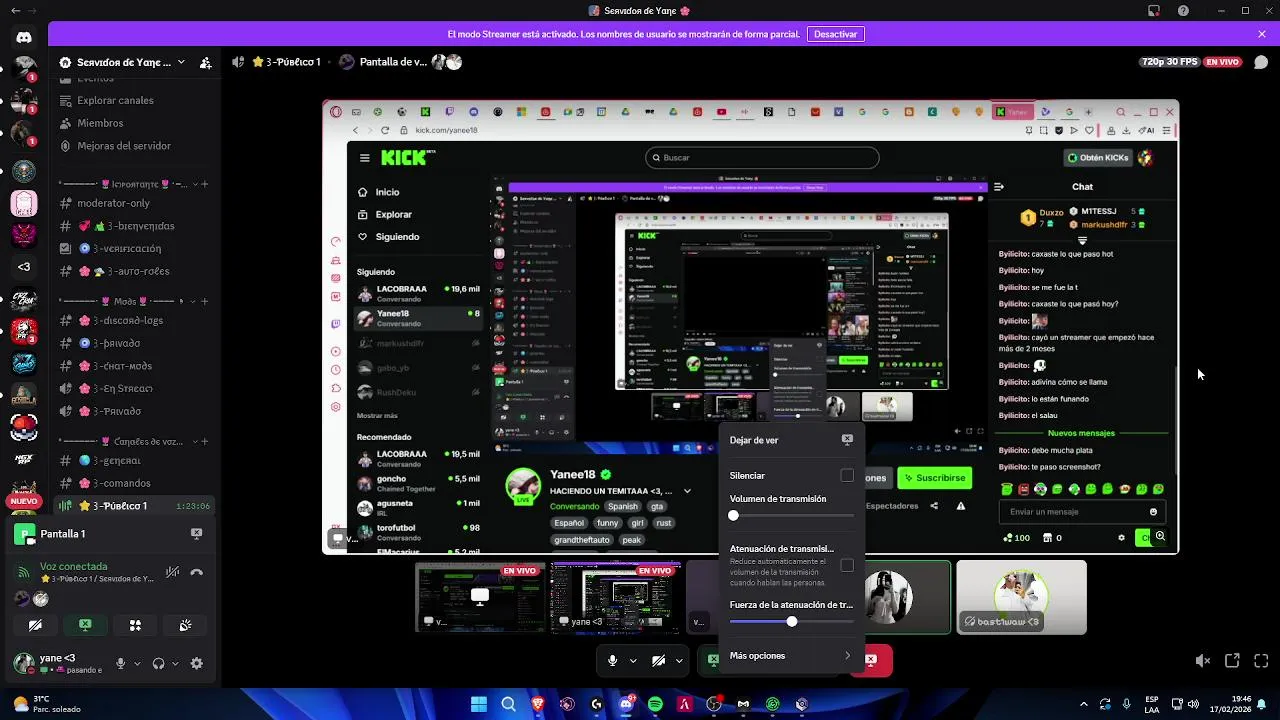1280x720 pixels.
Task: Open Discord help icon in title bar
Action: click(1183, 11)
